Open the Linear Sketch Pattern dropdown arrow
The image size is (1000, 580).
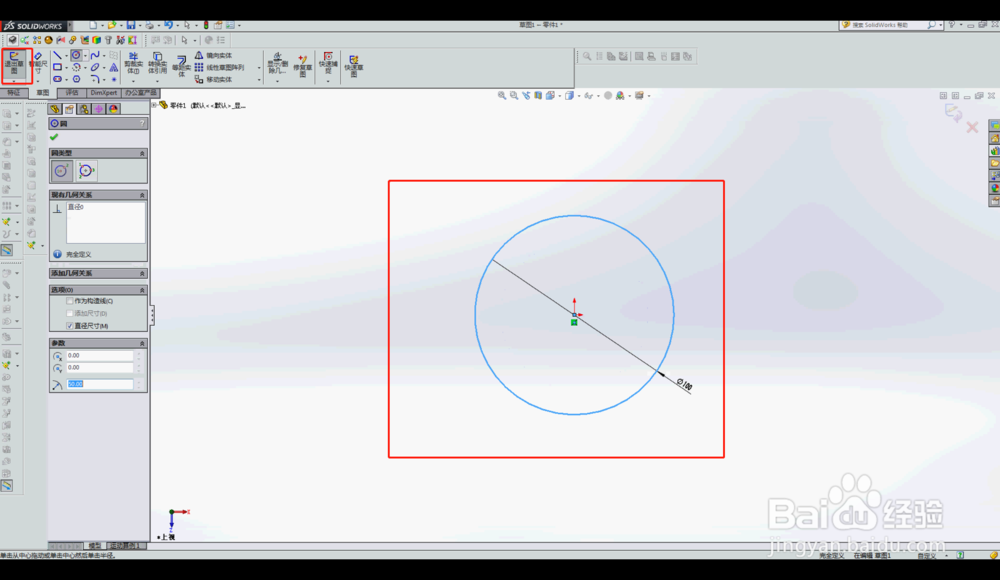[259, 68]
